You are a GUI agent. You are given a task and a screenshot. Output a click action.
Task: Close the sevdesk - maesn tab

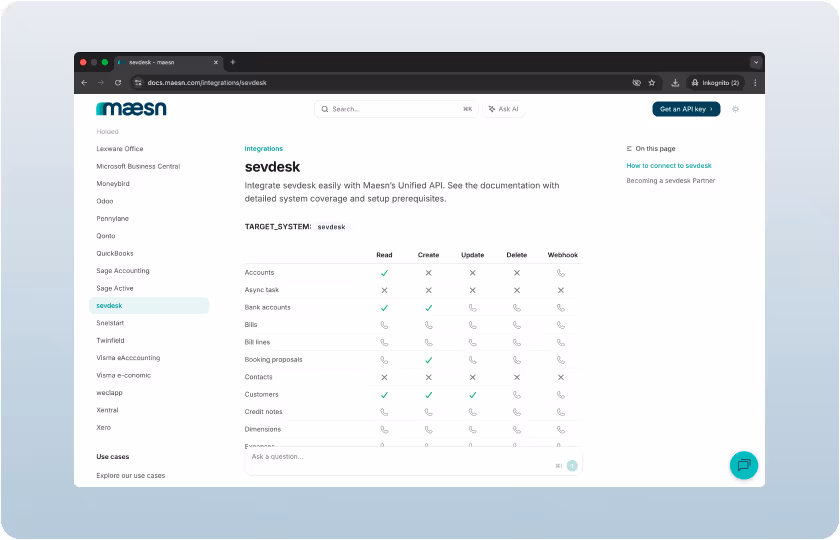tap(216, 62)
